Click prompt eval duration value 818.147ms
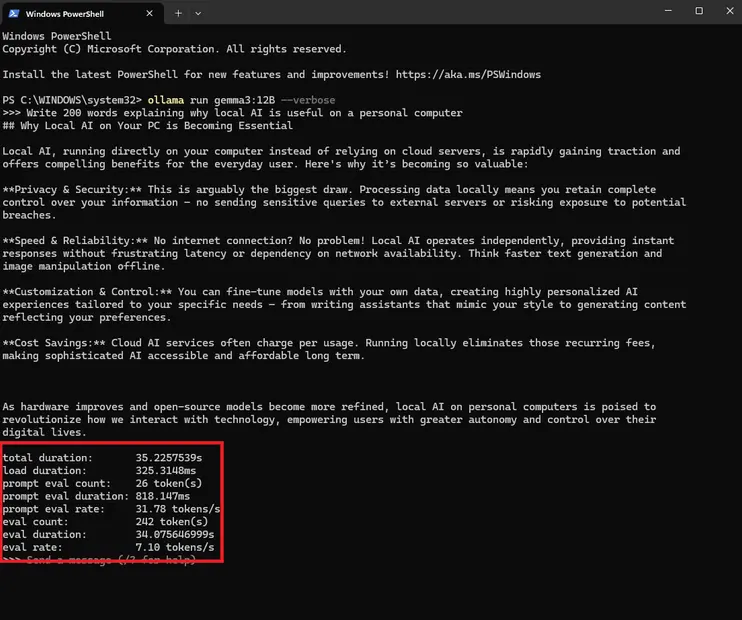The image size is (742, 620). (x=163, y=496)
